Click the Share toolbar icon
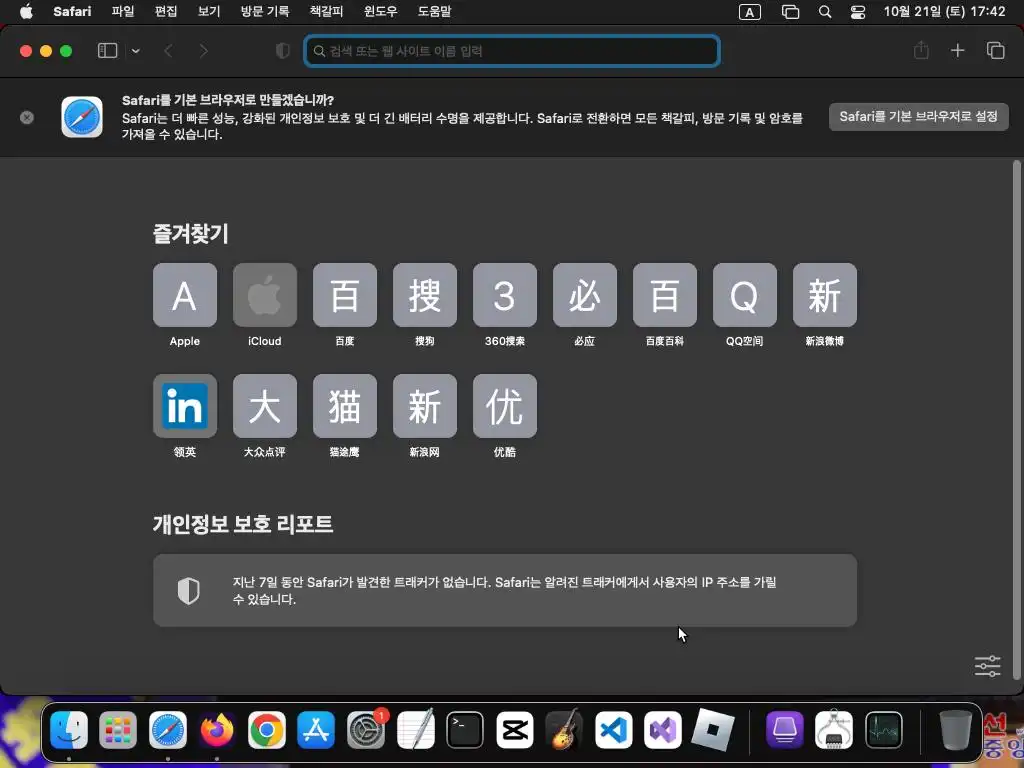The image size is (1024, 768). click(x=921, y=50)
